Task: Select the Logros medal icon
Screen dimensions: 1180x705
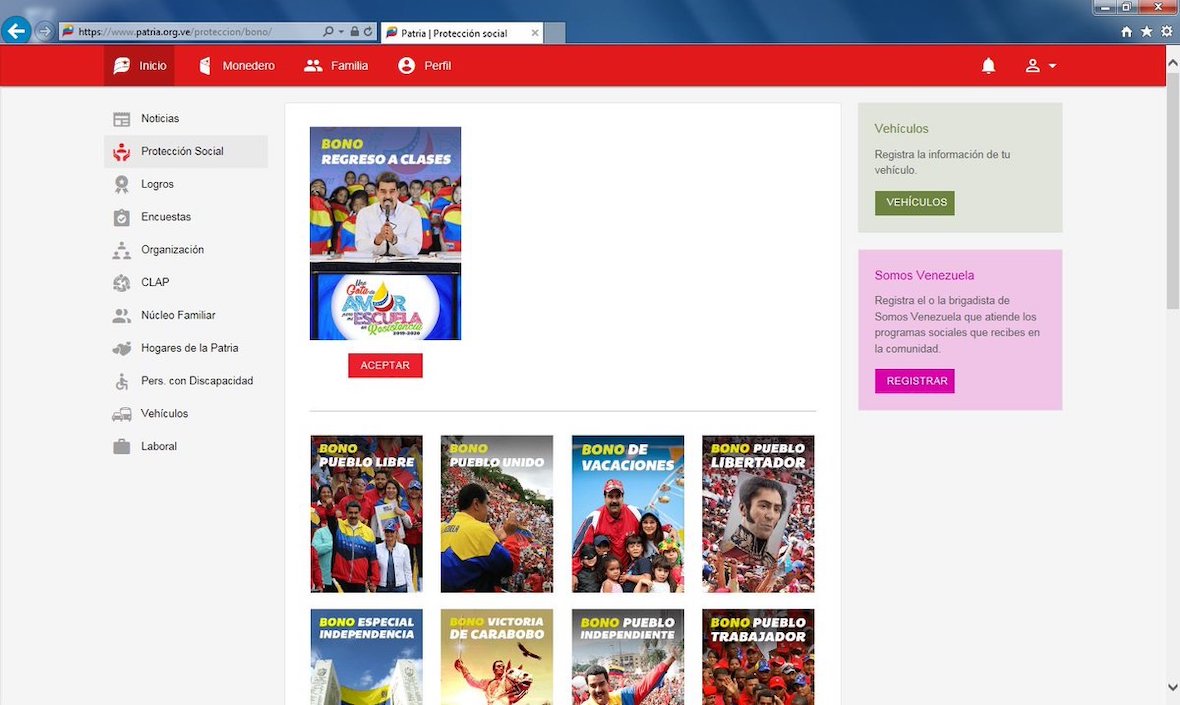Action: 122,184
